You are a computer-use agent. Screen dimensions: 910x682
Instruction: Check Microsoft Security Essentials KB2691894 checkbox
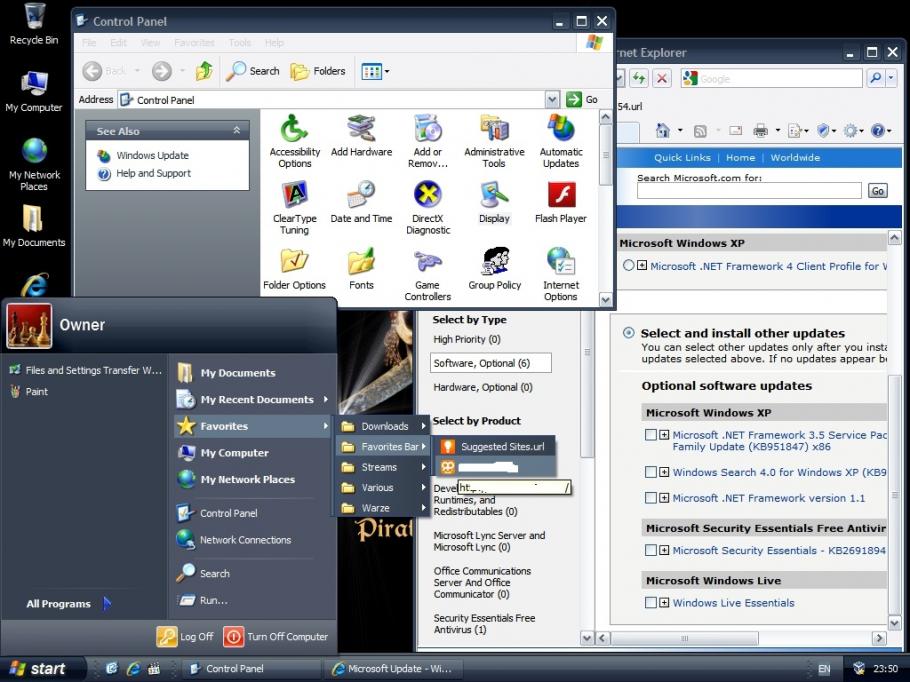(651, 551)
